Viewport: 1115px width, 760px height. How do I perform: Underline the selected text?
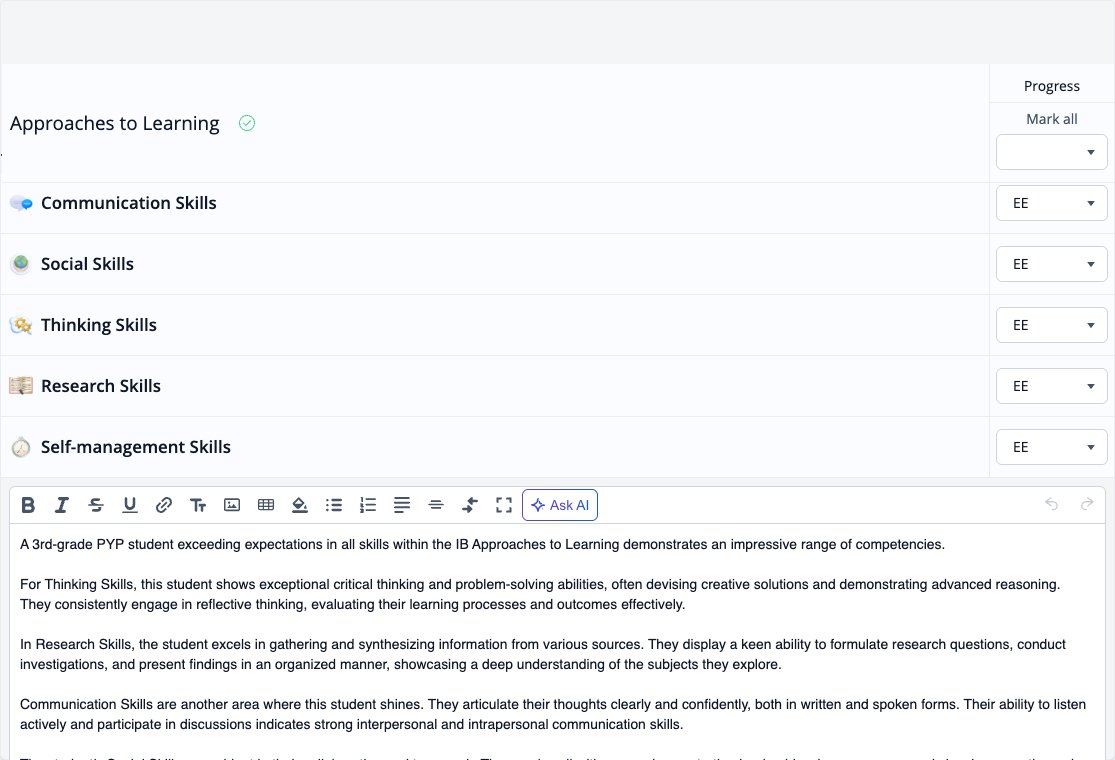pyautogui.click(x=129, y=505)
